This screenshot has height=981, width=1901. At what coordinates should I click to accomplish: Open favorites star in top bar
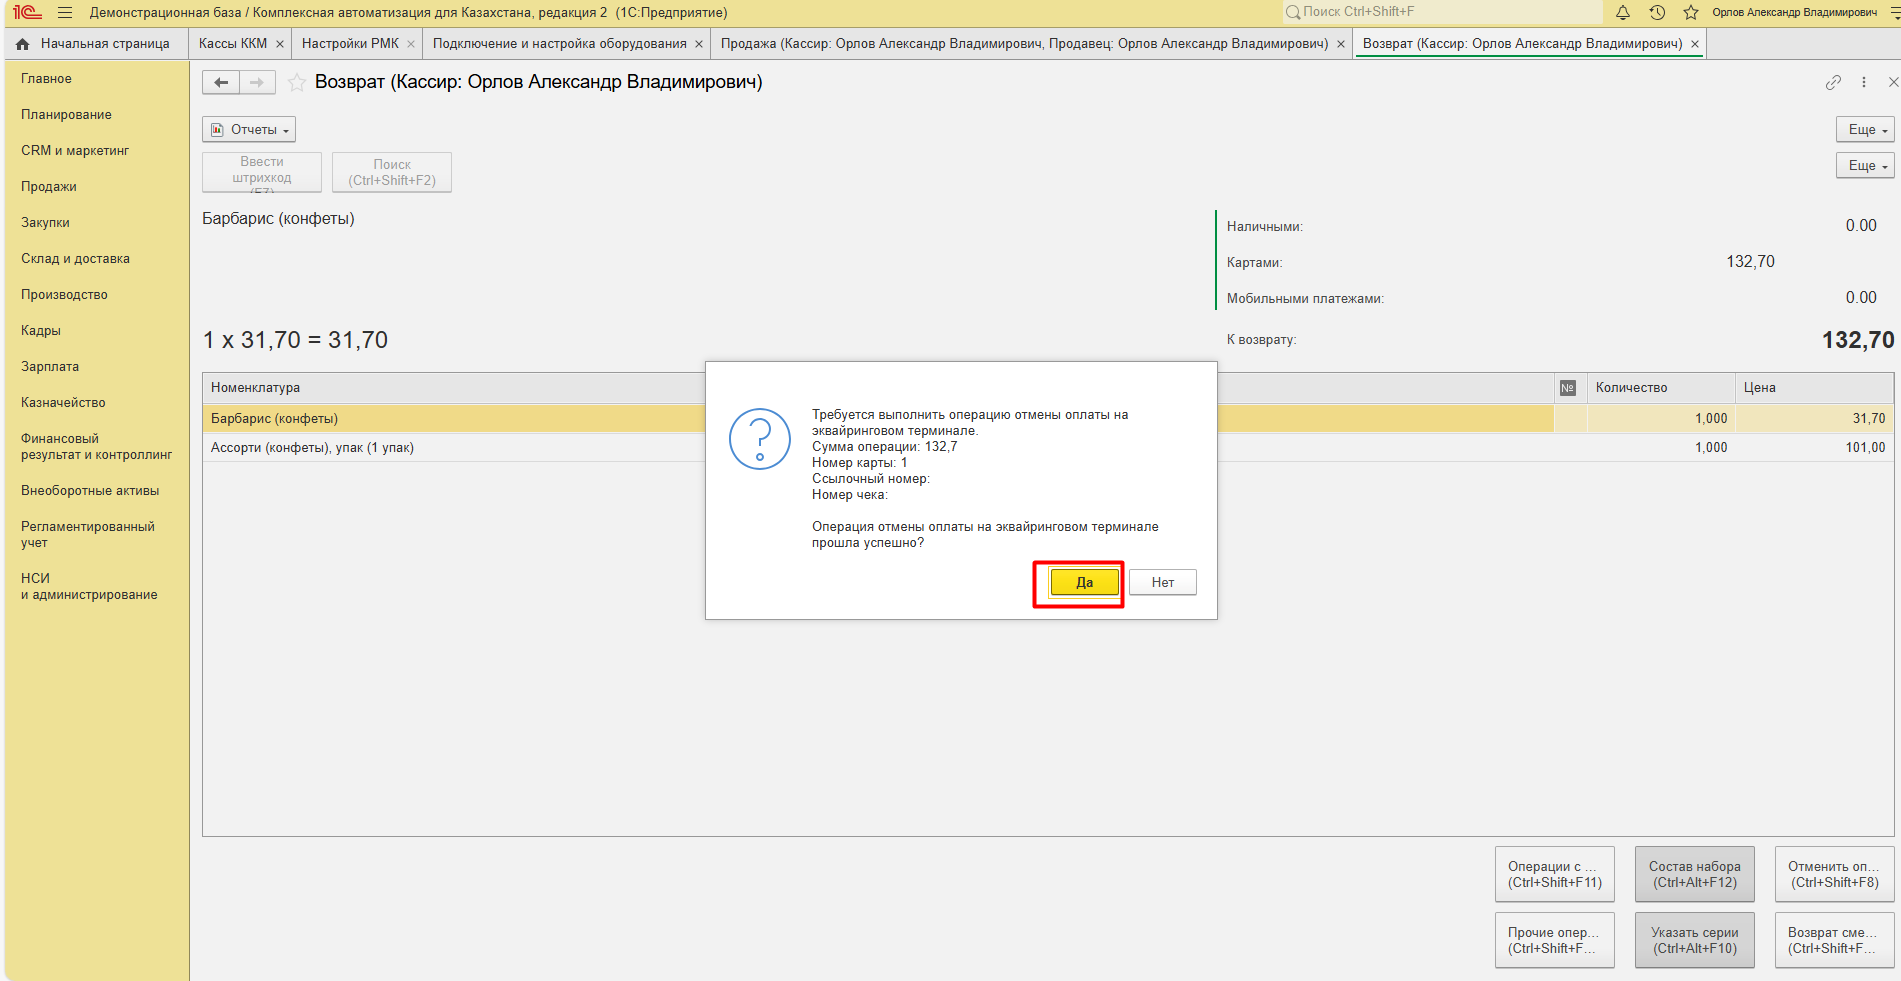click(x=1691, y=13)
